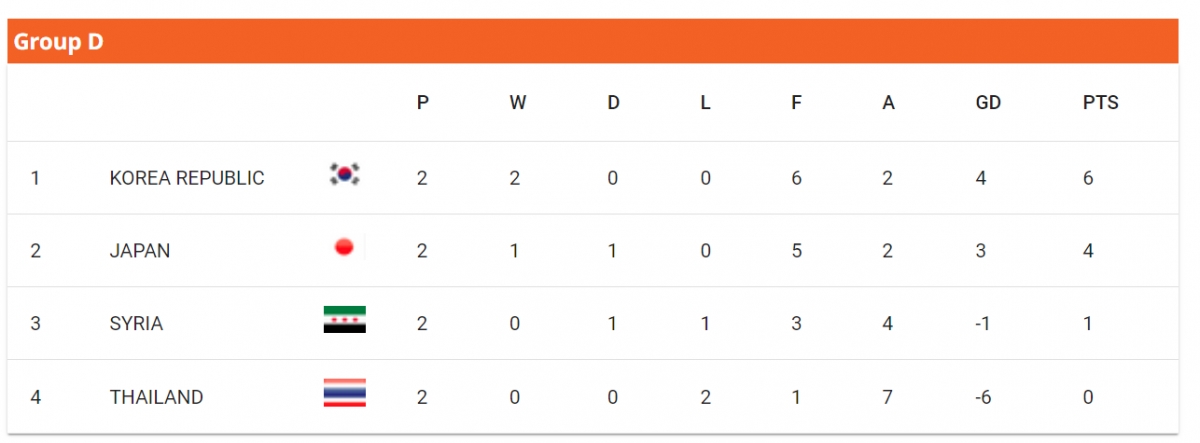Click Thailand's goal difference -6
The image size is (1200, 443).
[x=983, y=397]
